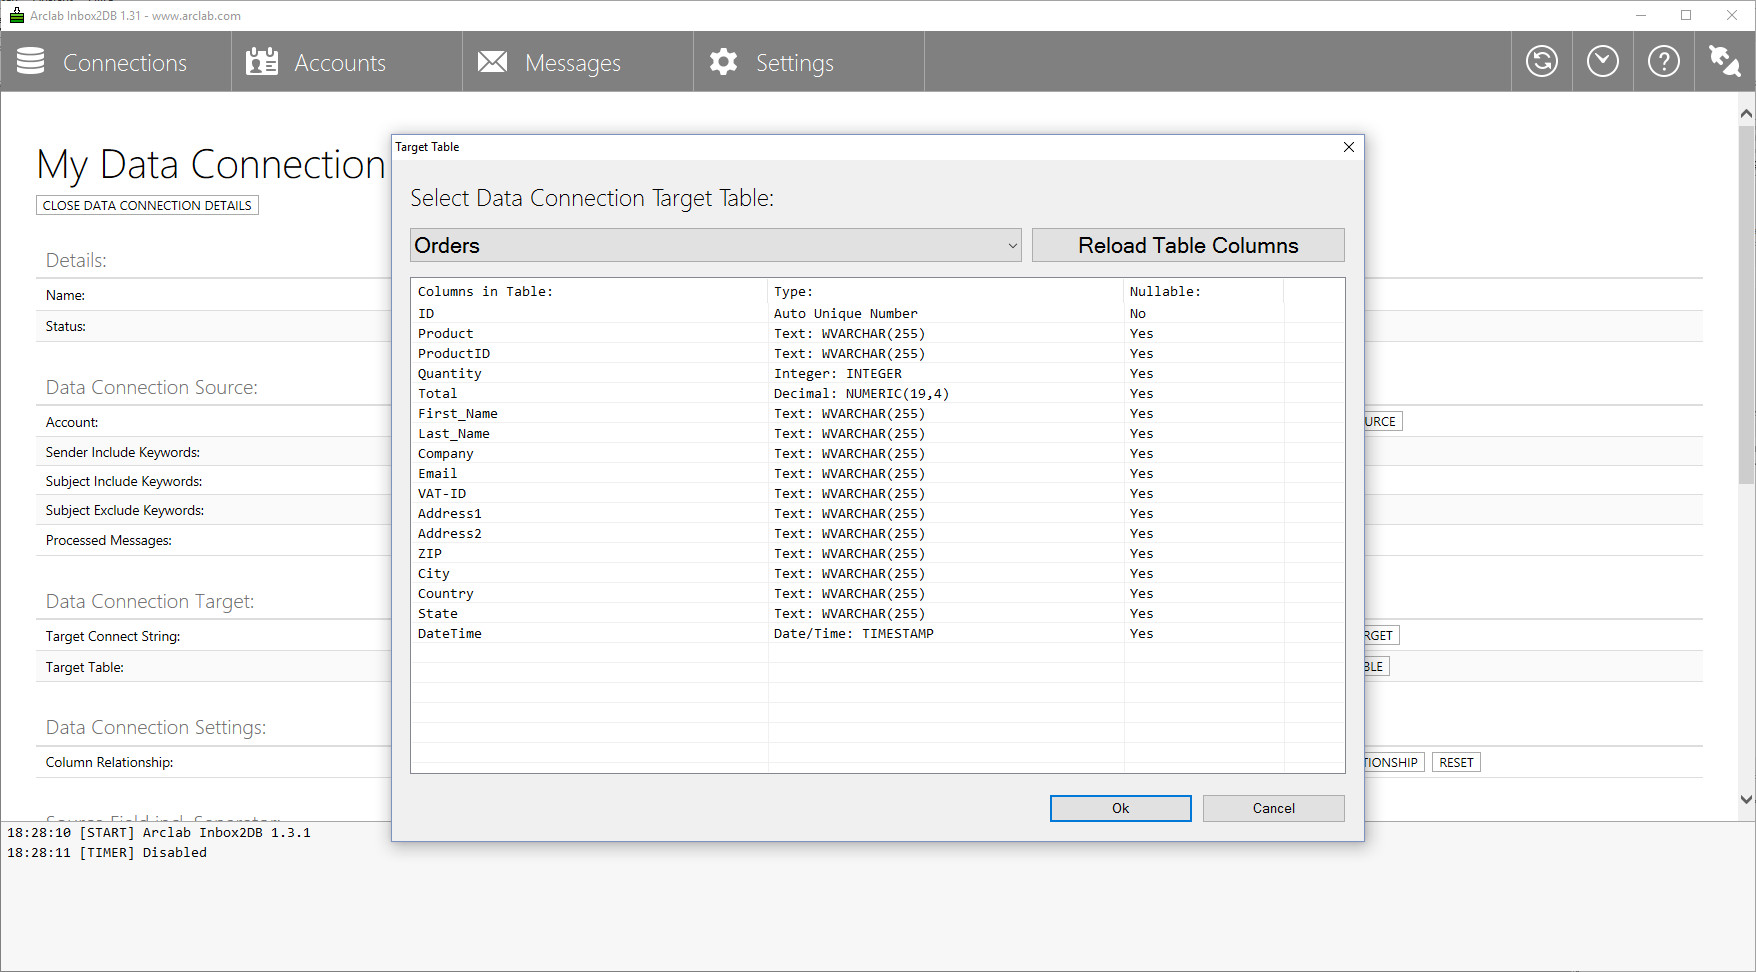Cancel the Target Table dialog
The image size is (1756, 972).
click(x=1273, y=808)
